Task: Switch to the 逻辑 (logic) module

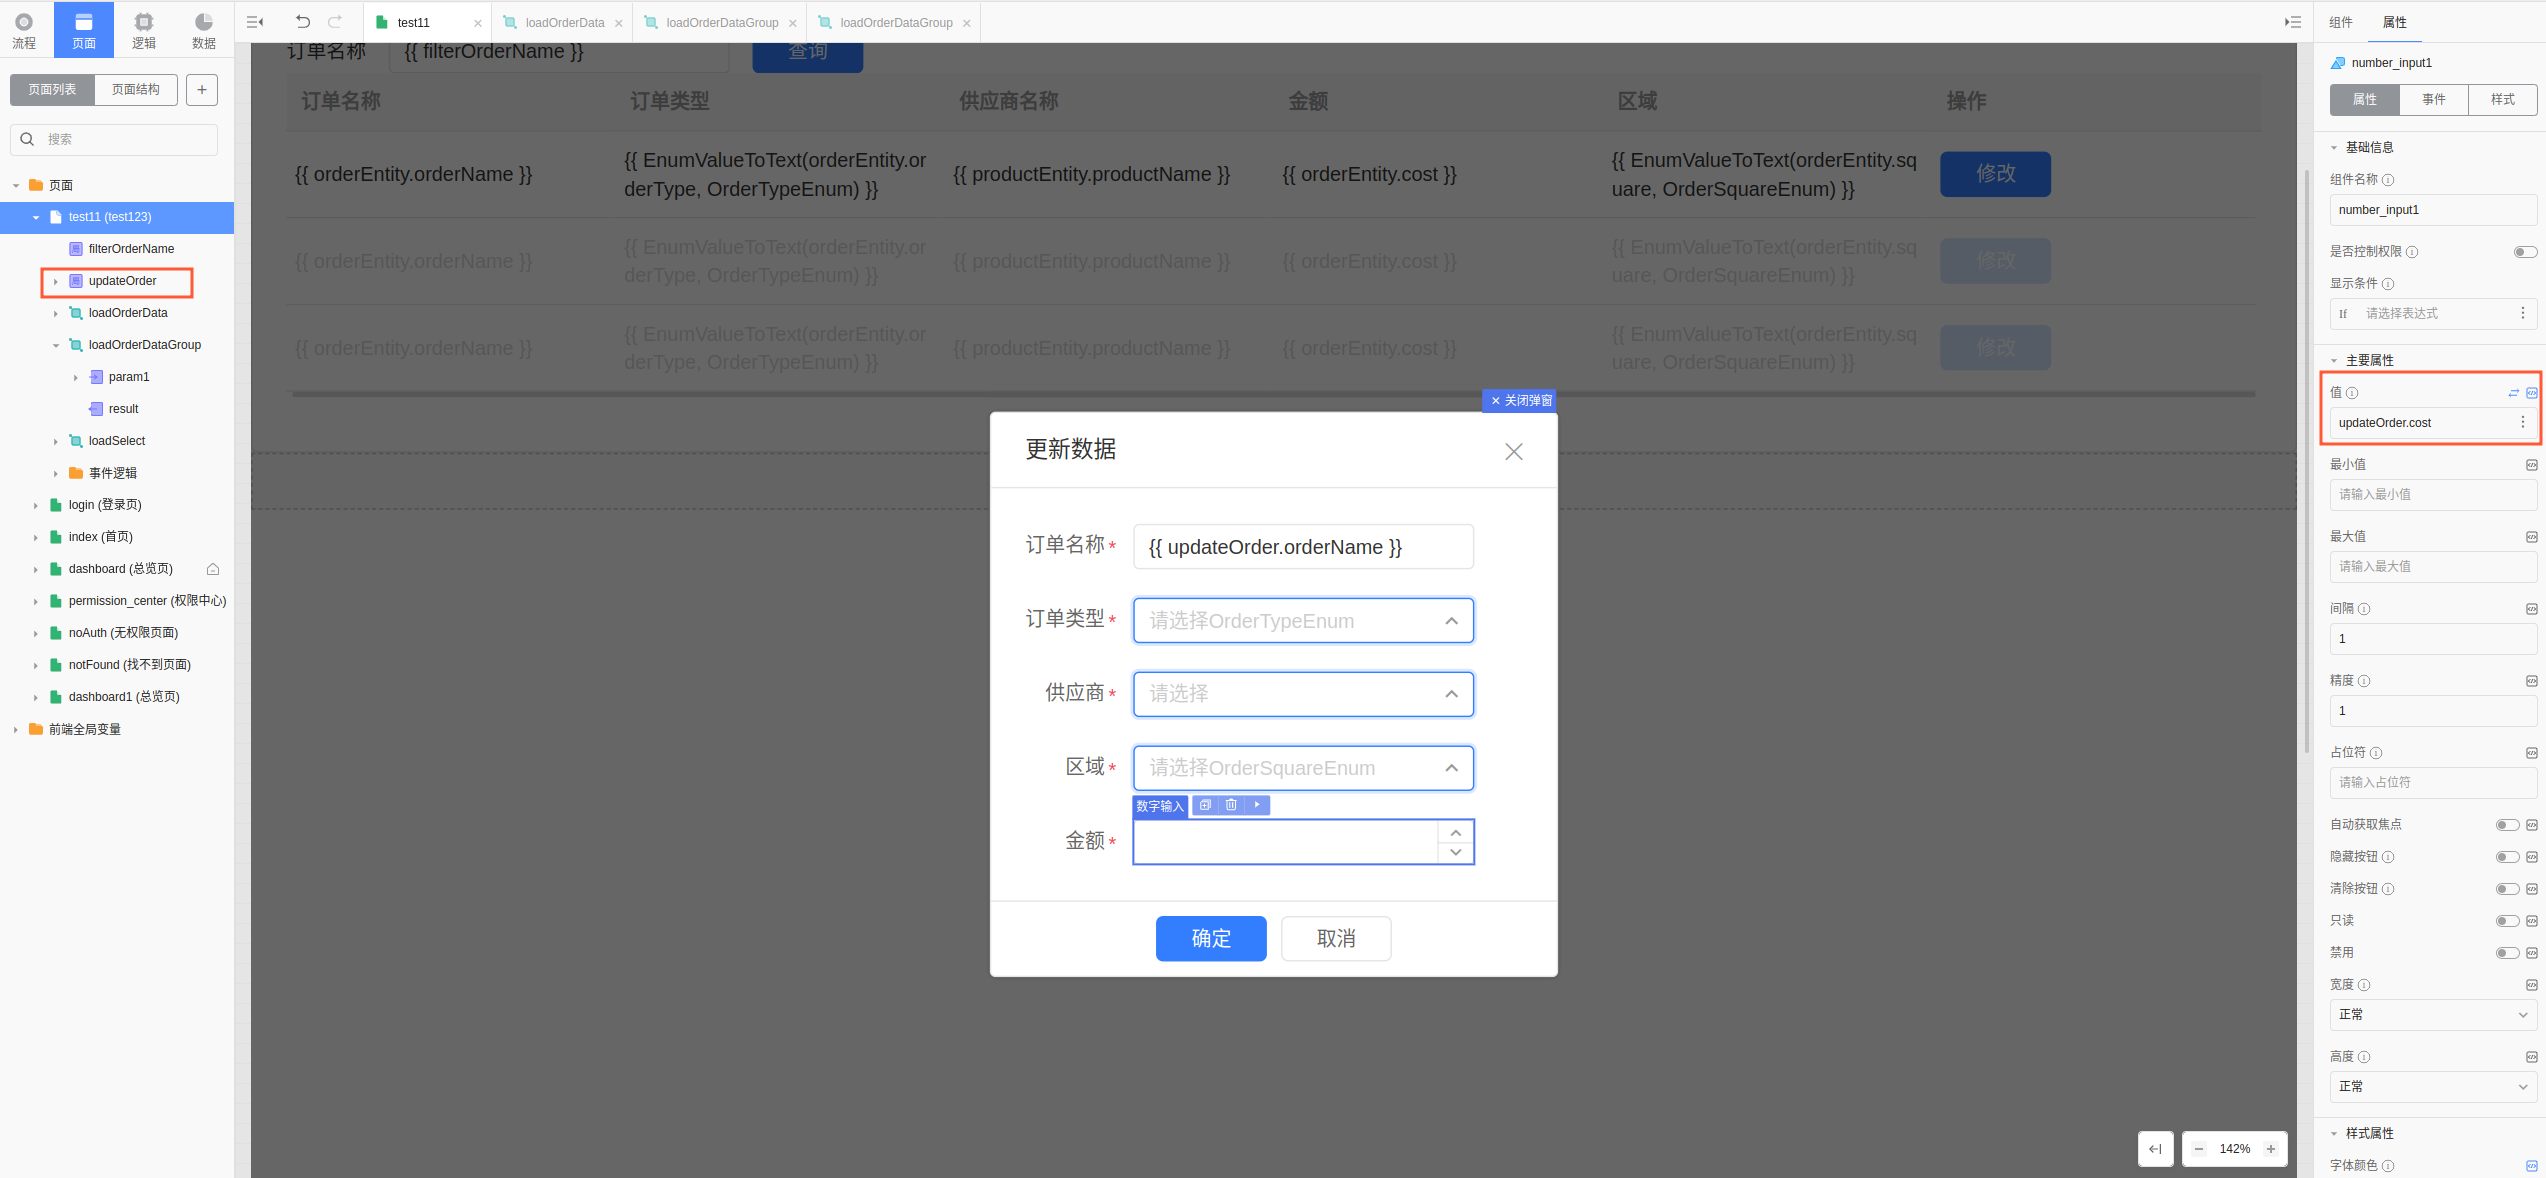Action: (x=144, y=29)
